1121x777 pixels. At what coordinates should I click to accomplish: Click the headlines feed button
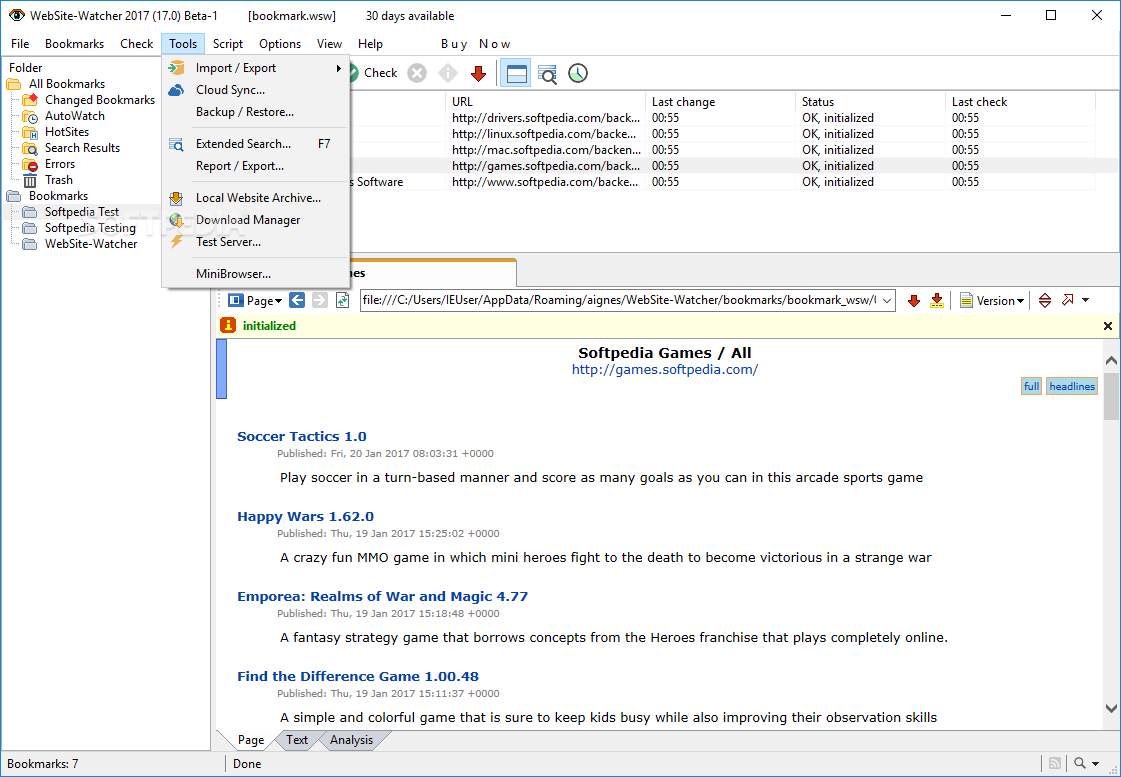click(x=1072, y=387)
